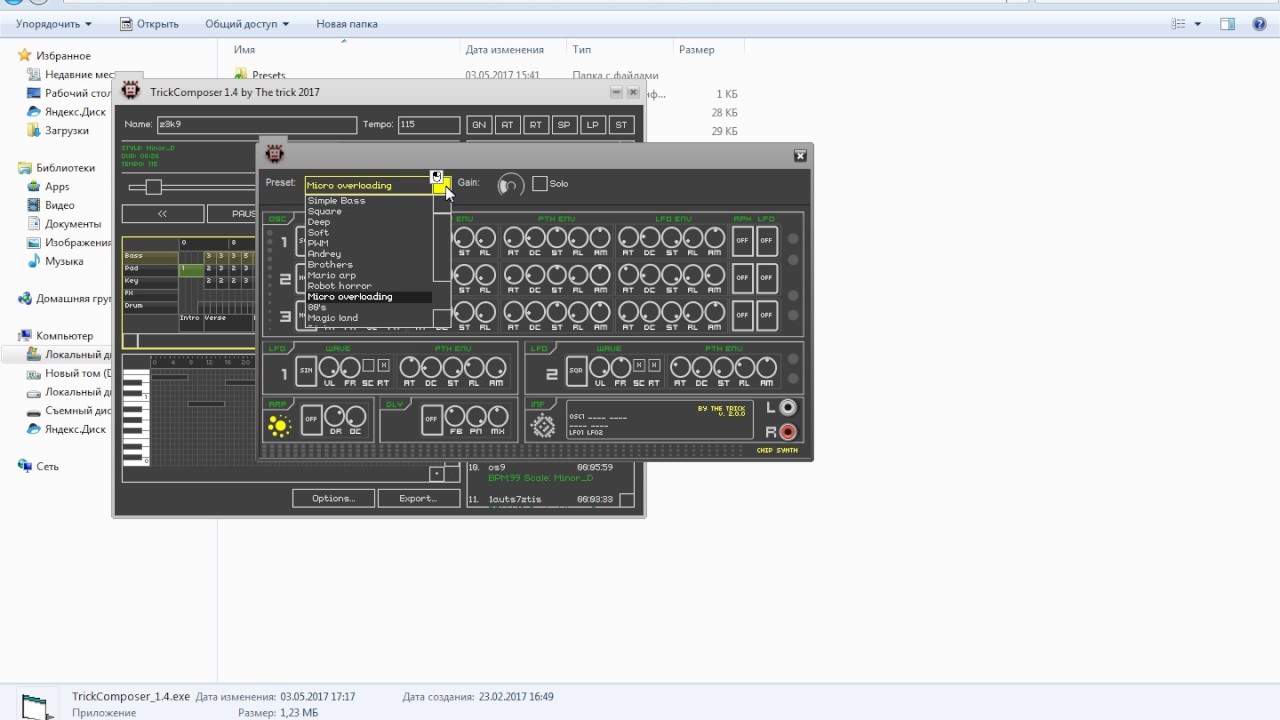Toggle LFO 2 SC checkbox
1280x720 pixels.
coord(639,365)
